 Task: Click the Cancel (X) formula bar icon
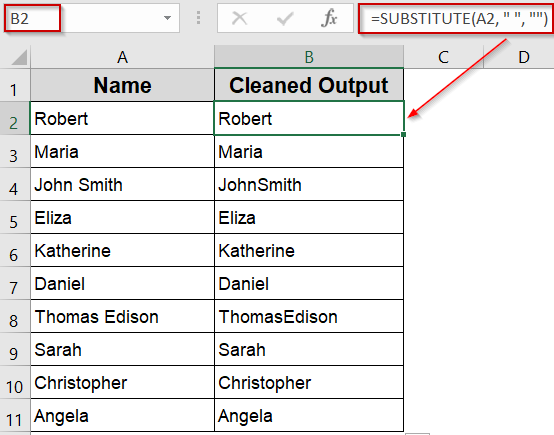coord(239,18)
